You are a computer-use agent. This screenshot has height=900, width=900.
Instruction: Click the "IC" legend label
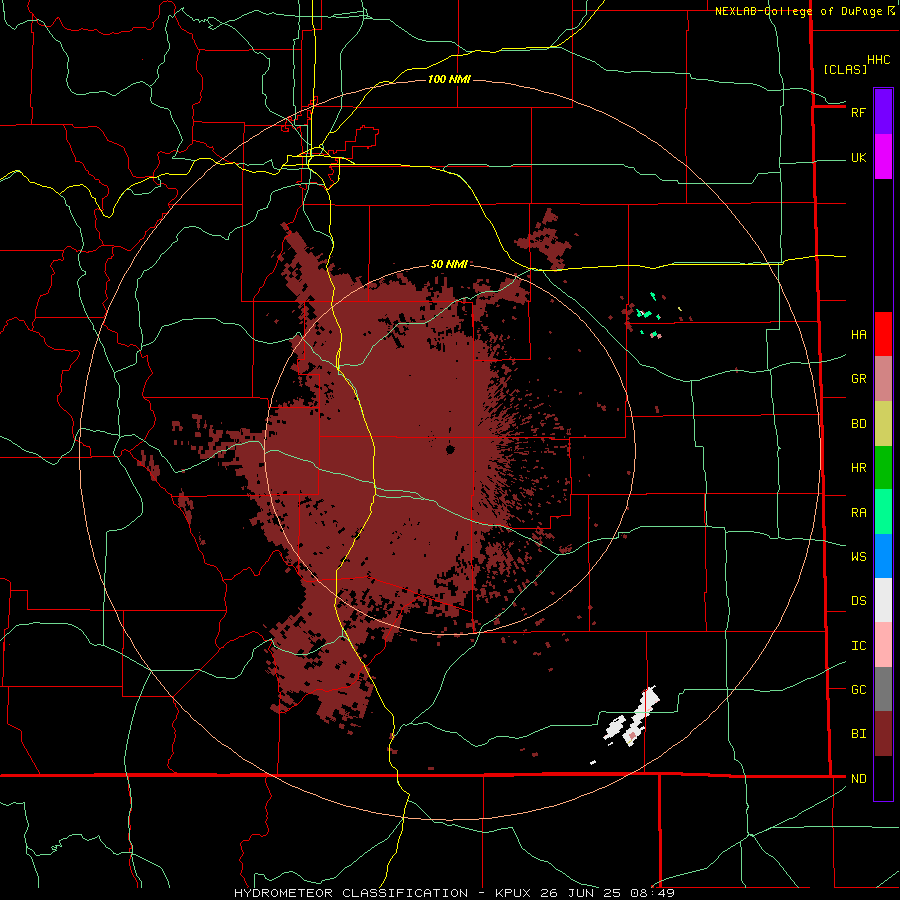click(858, 646)
